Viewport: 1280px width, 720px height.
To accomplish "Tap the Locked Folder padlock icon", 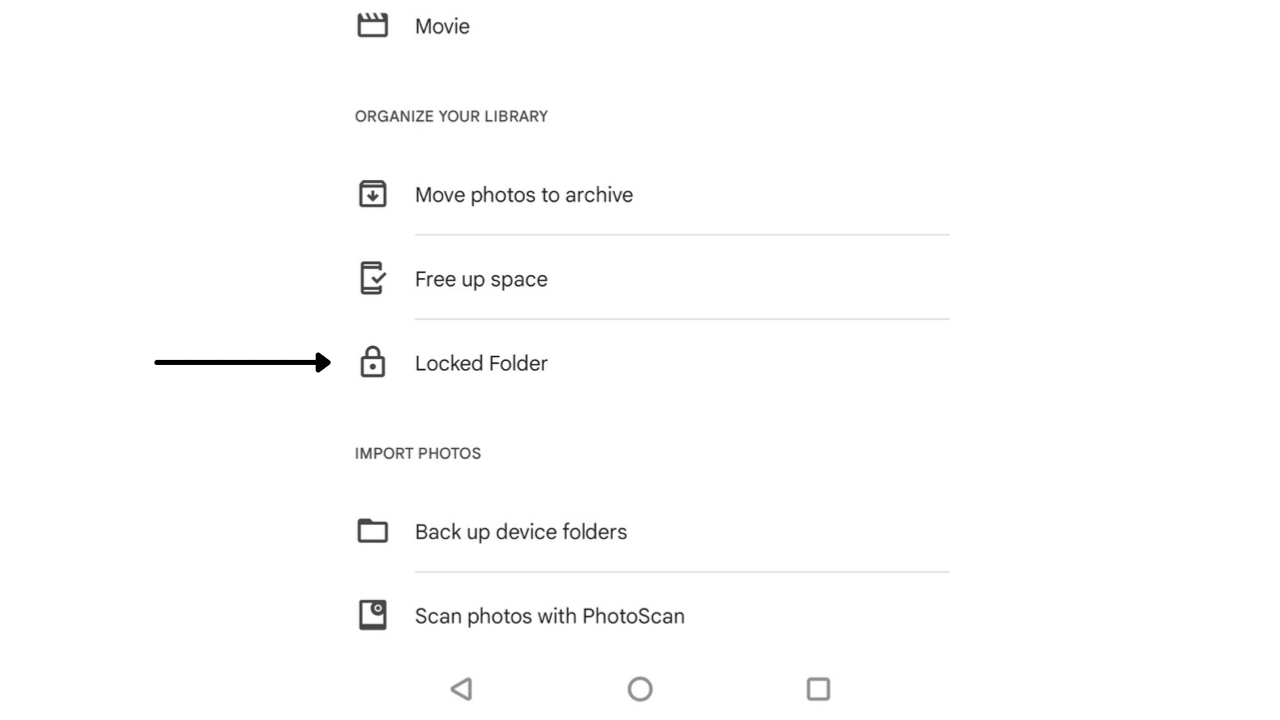I will (372, 362).
